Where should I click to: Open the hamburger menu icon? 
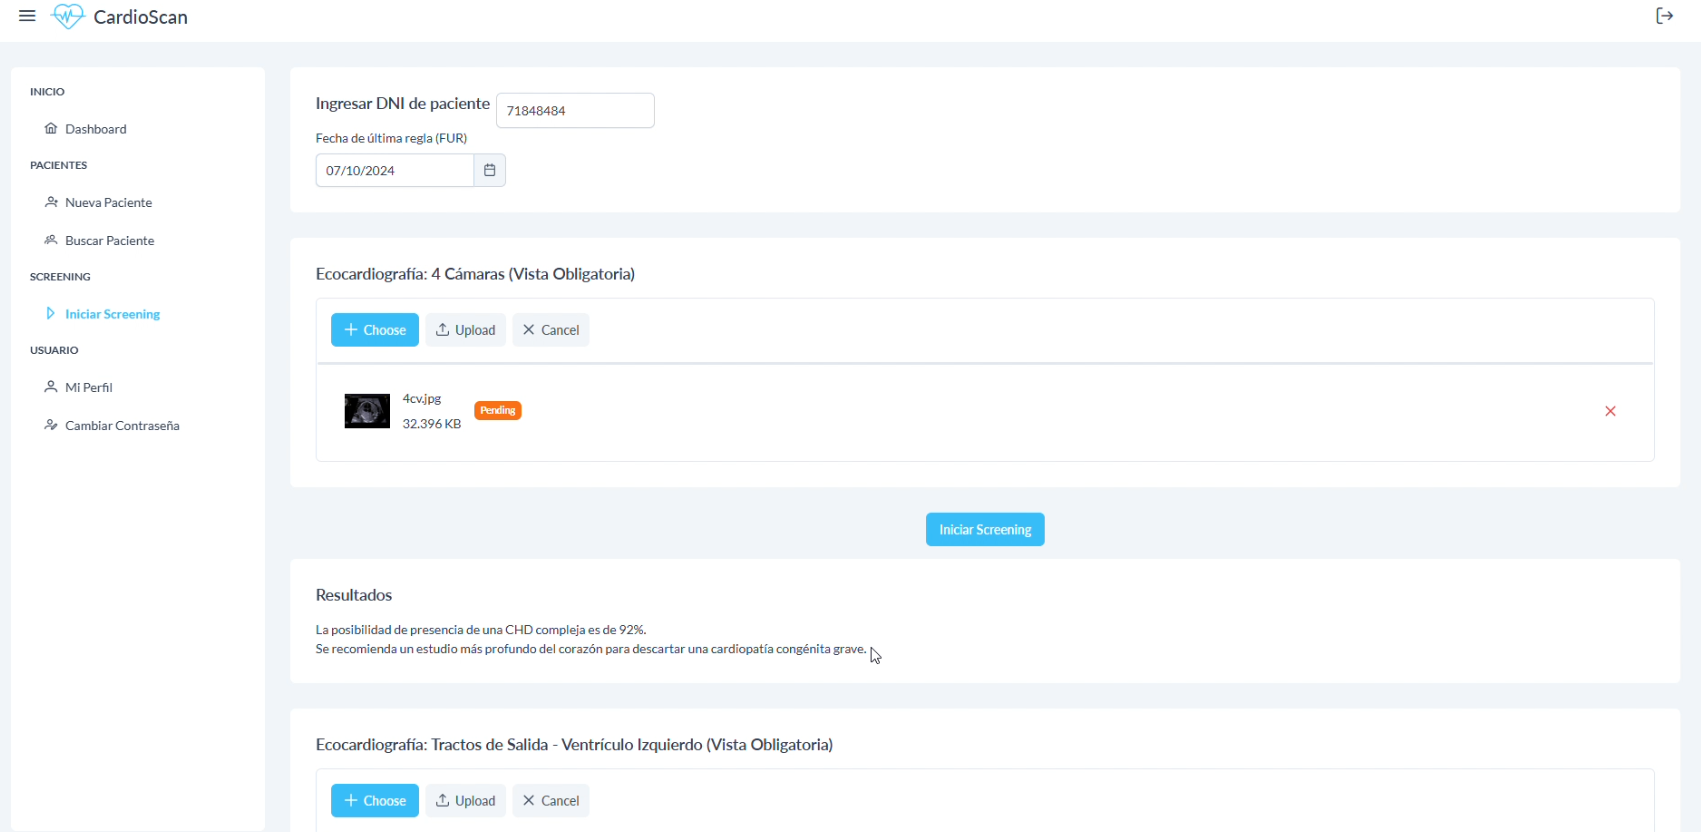point(27,16)
